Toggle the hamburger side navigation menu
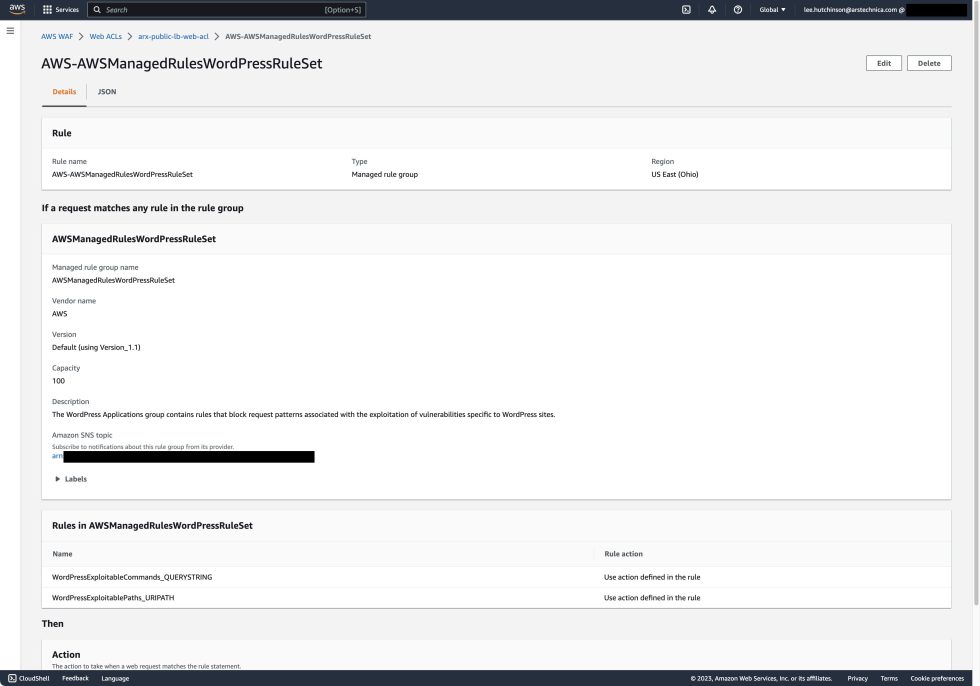 pos(10,31)
